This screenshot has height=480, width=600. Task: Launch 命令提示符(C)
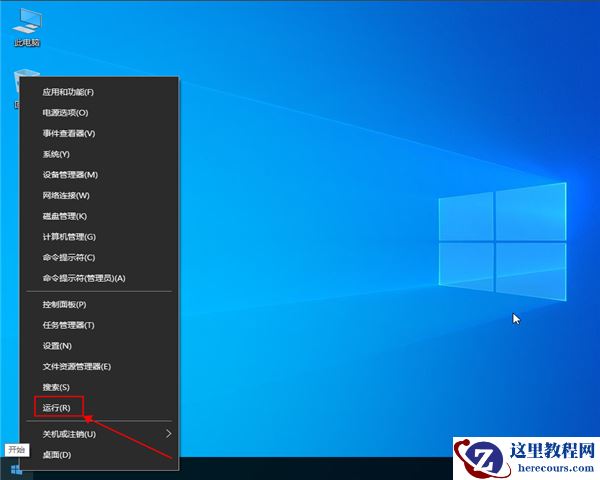point(99,257)
